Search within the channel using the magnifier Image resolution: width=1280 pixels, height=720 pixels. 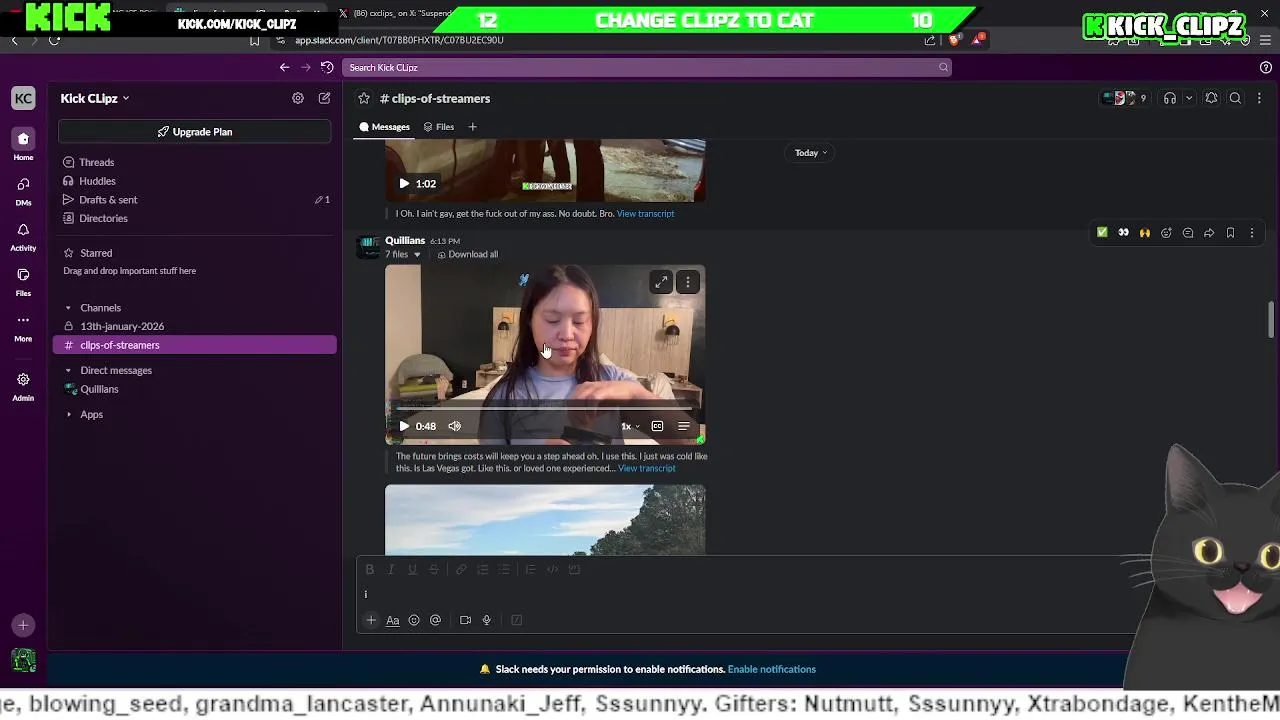[x=1235, y=98]
